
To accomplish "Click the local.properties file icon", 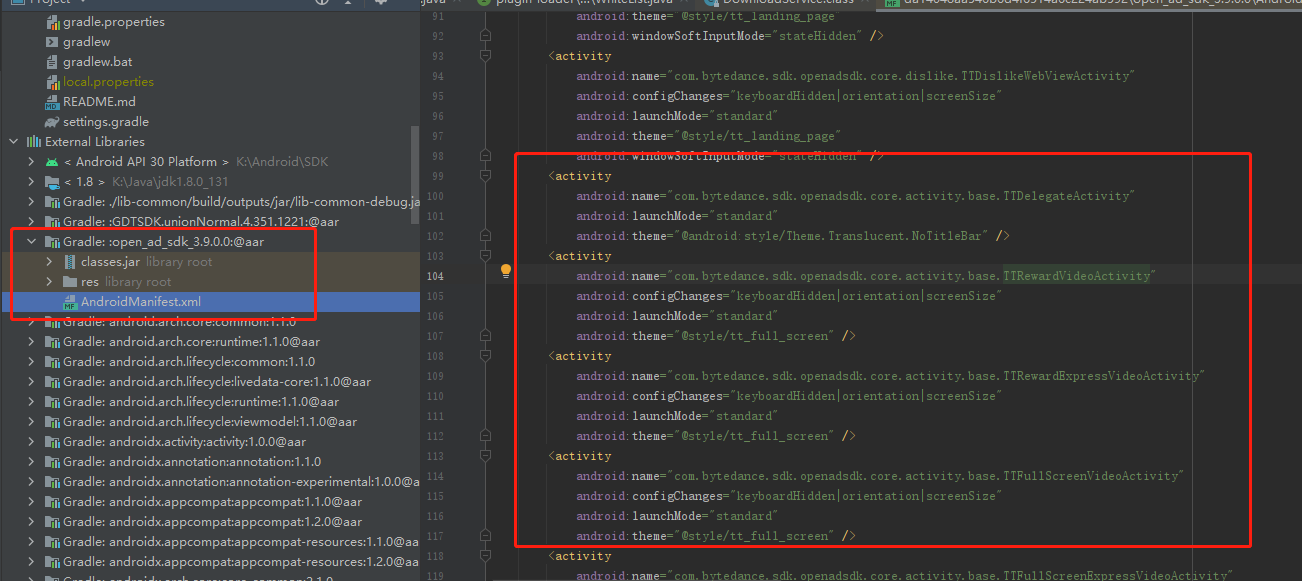I will pyautogui.click(x=52, y=82).
